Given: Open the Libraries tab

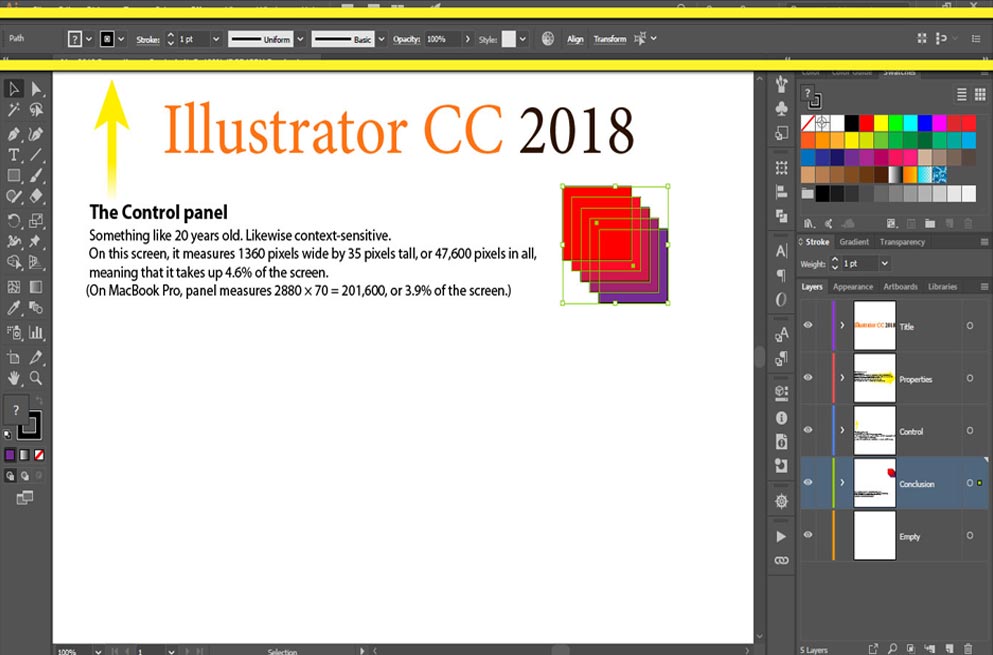Looking at the screenshot, I should click(x=942, y=287).
